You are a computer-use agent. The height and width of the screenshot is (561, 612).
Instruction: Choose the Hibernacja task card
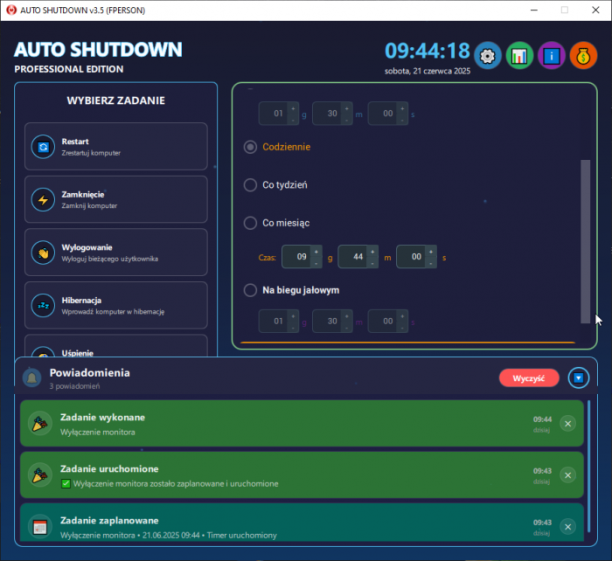pyautogui.click(x=116, y=305)
